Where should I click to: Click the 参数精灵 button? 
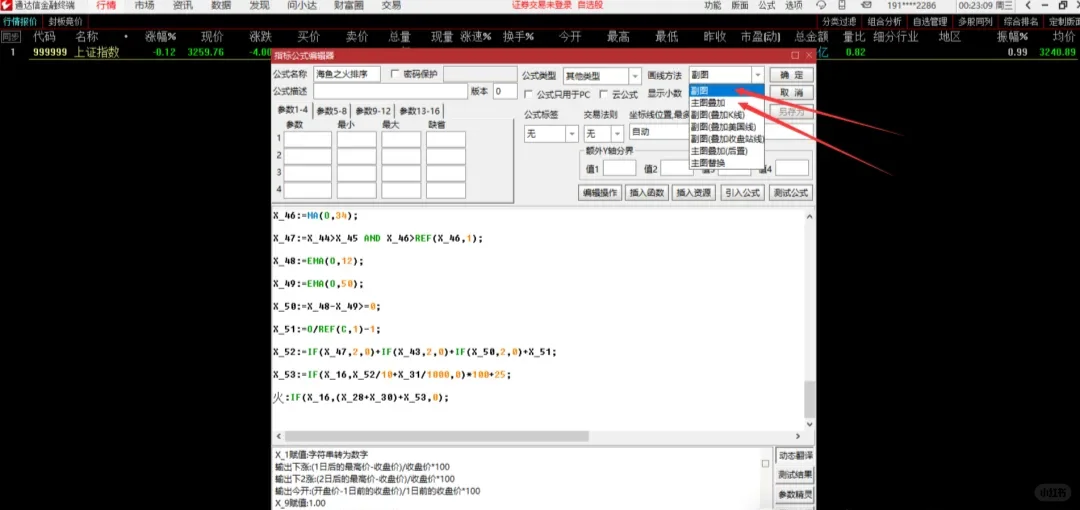click(x=794, y=494)
